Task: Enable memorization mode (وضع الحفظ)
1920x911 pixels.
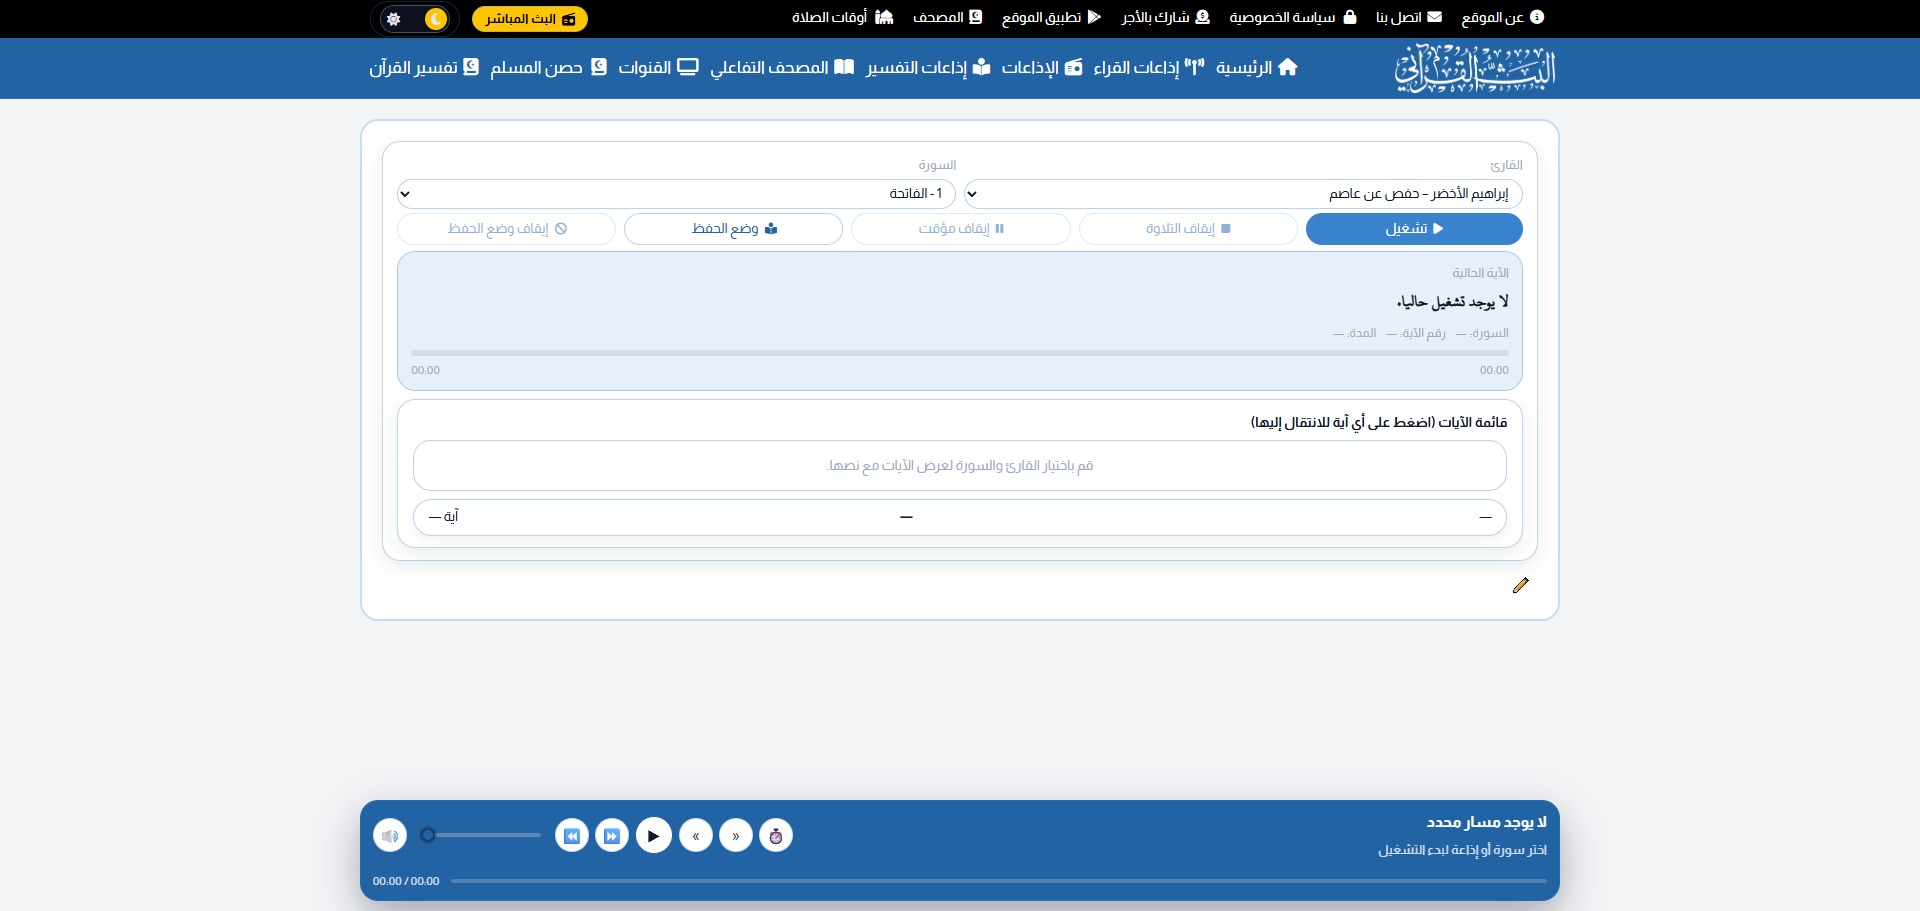Action: [733, 229]
